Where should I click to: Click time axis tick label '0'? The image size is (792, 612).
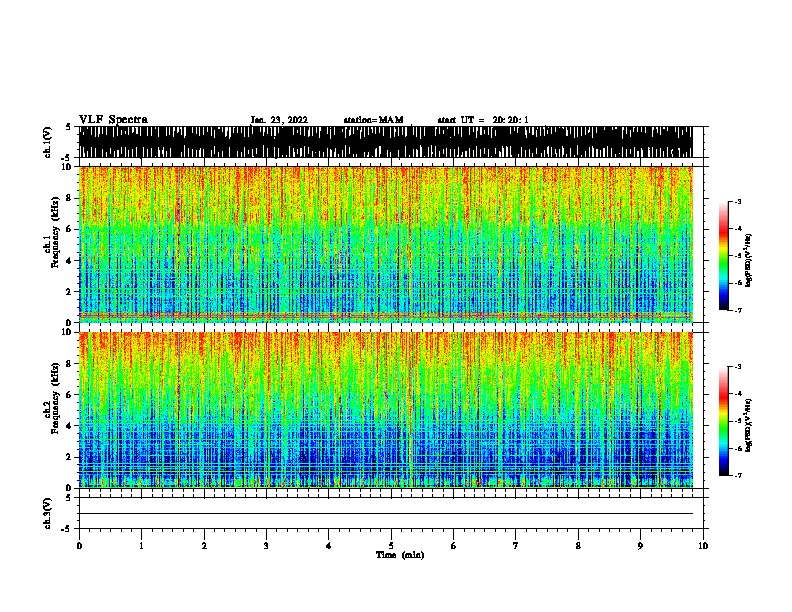[x=79, y=546]
